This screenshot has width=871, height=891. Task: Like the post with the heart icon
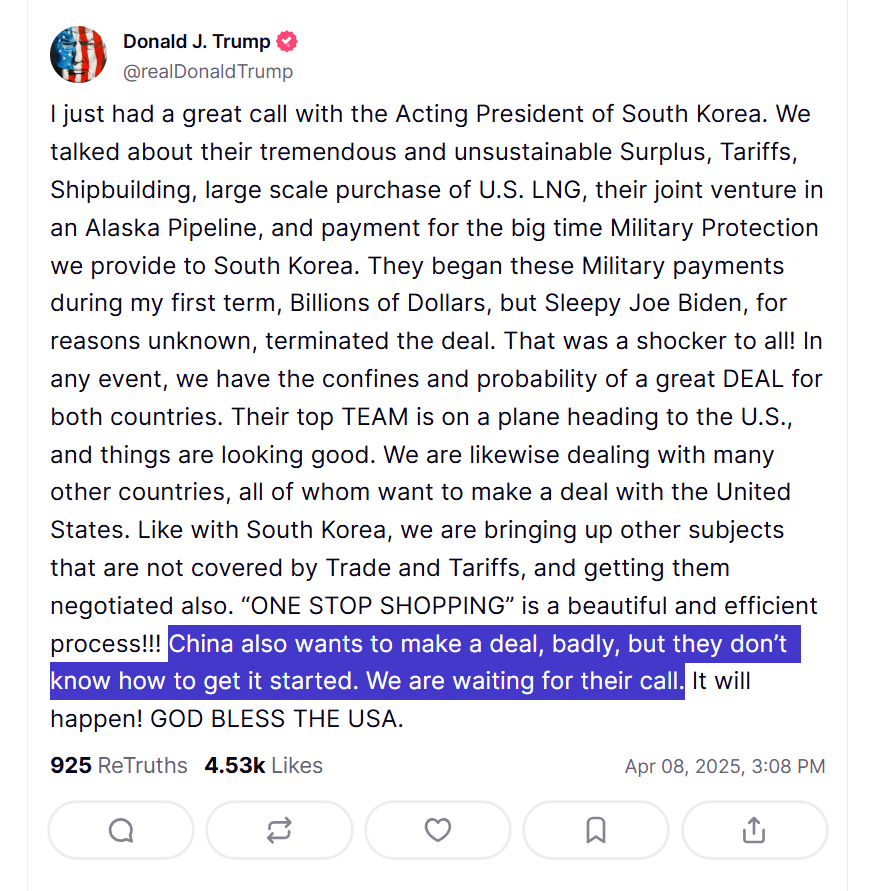[438, 830]
